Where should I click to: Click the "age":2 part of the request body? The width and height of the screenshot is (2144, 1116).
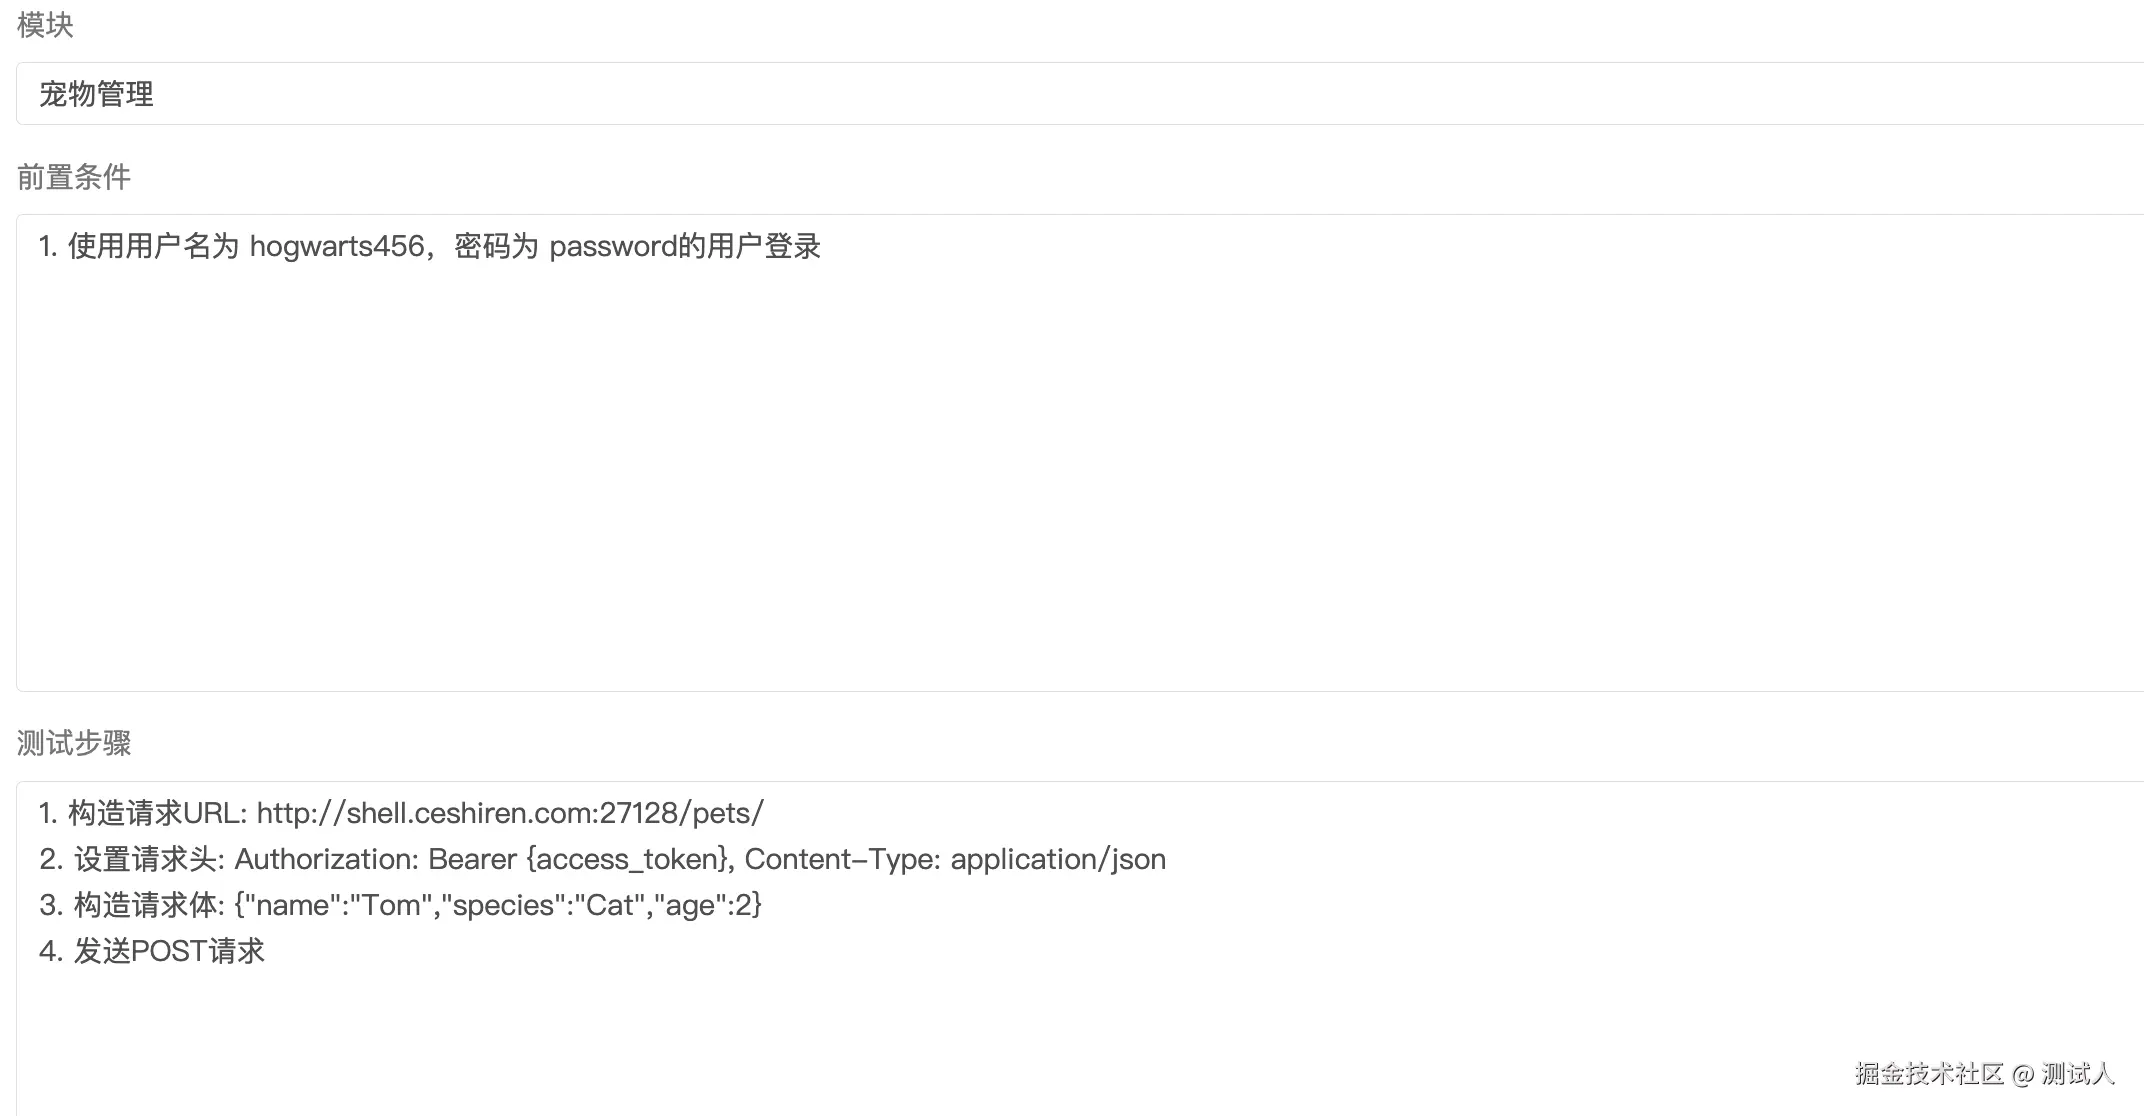704,905
